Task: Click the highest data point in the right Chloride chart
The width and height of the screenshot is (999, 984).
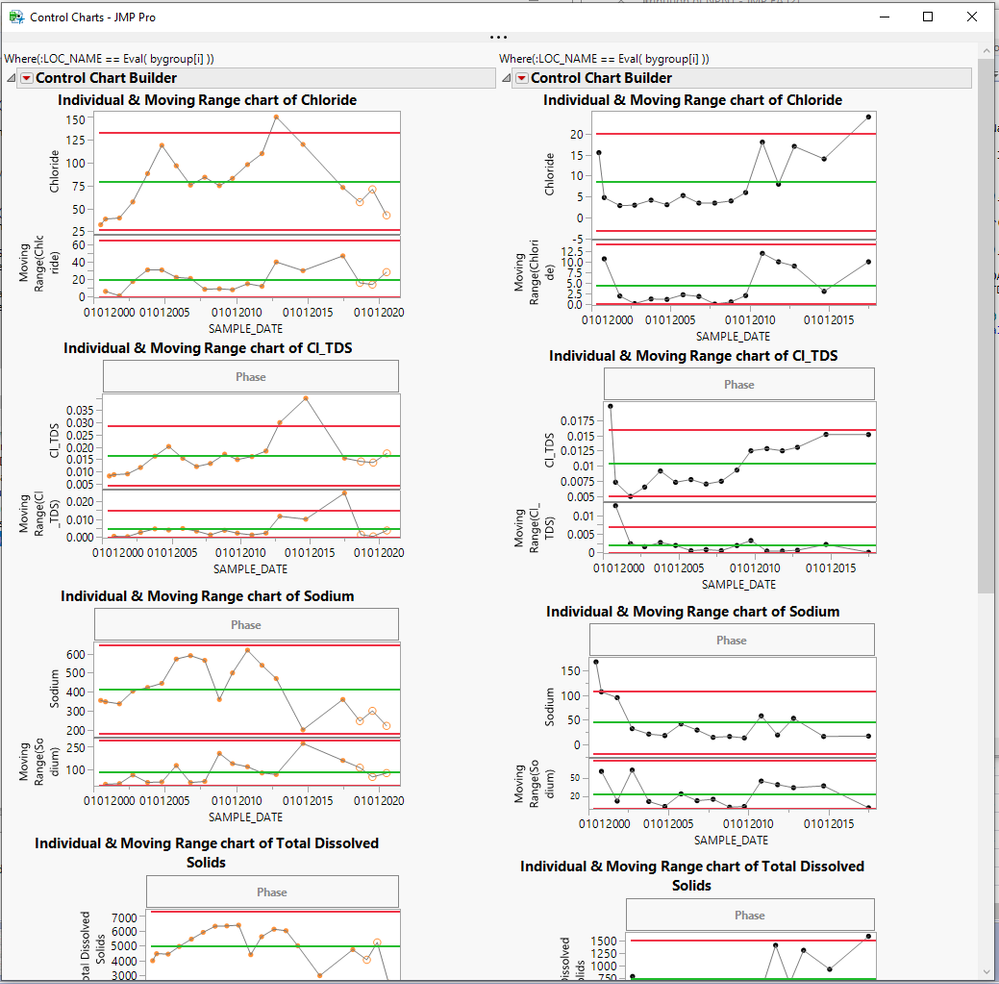Action: pos(868,117)
